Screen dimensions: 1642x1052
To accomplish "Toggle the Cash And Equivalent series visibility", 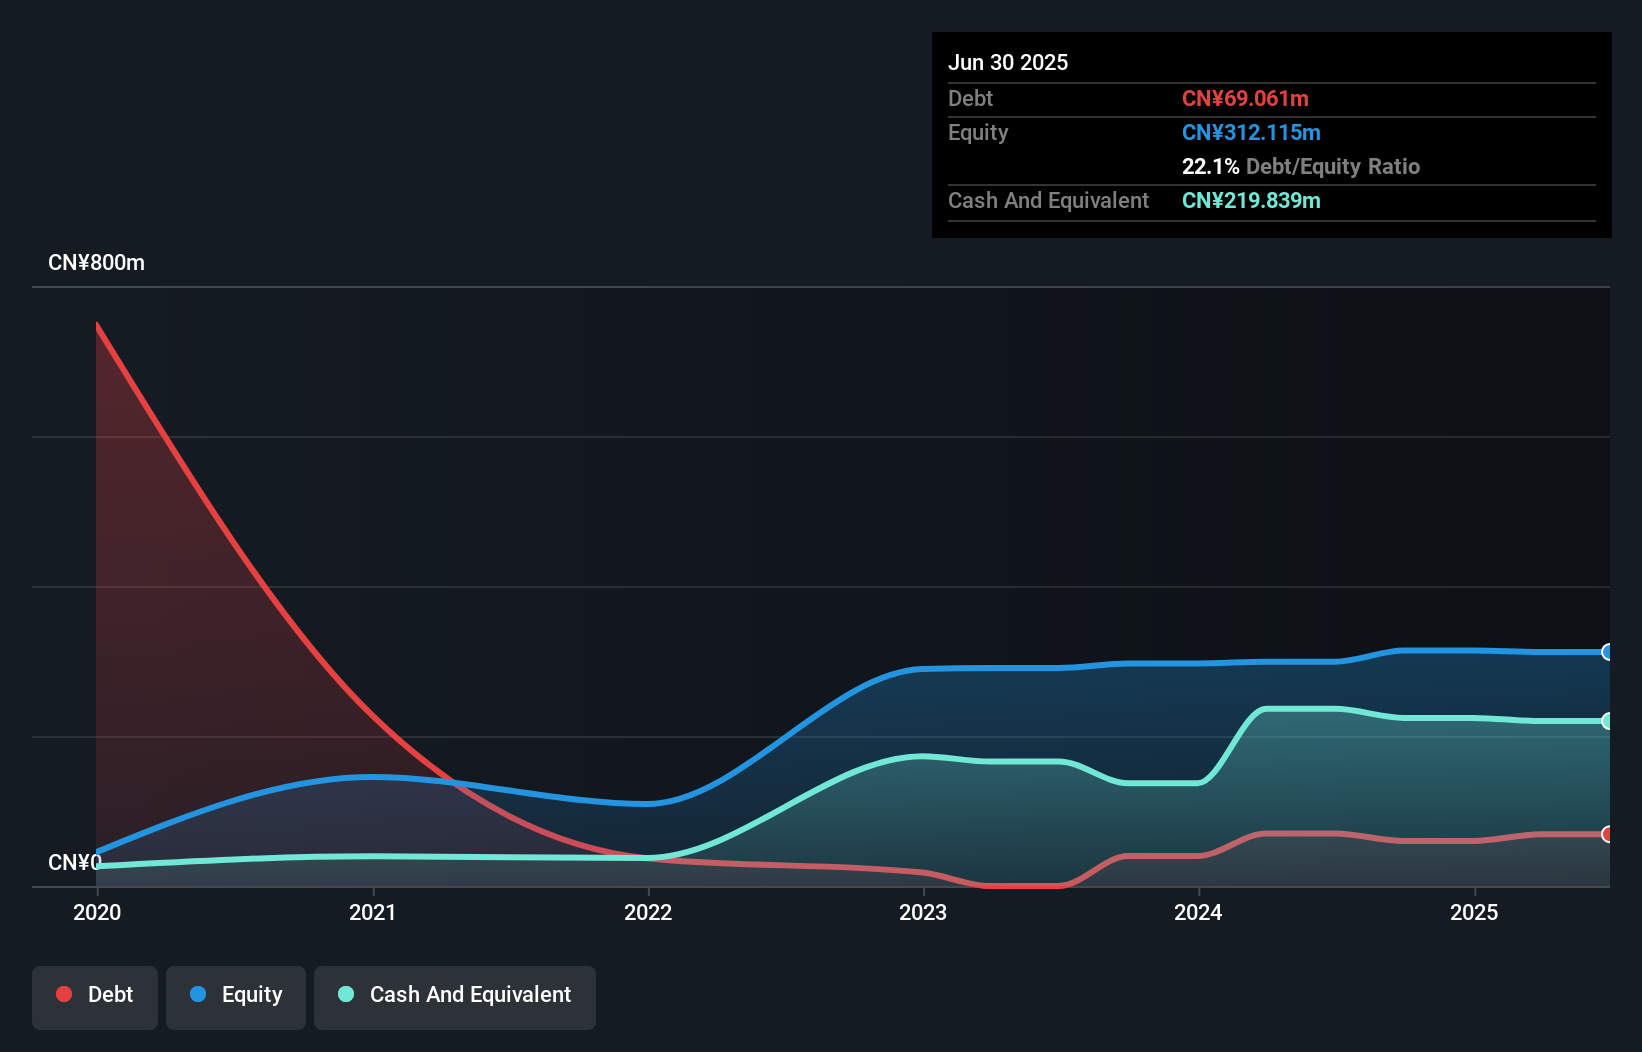I will (454, 997).
